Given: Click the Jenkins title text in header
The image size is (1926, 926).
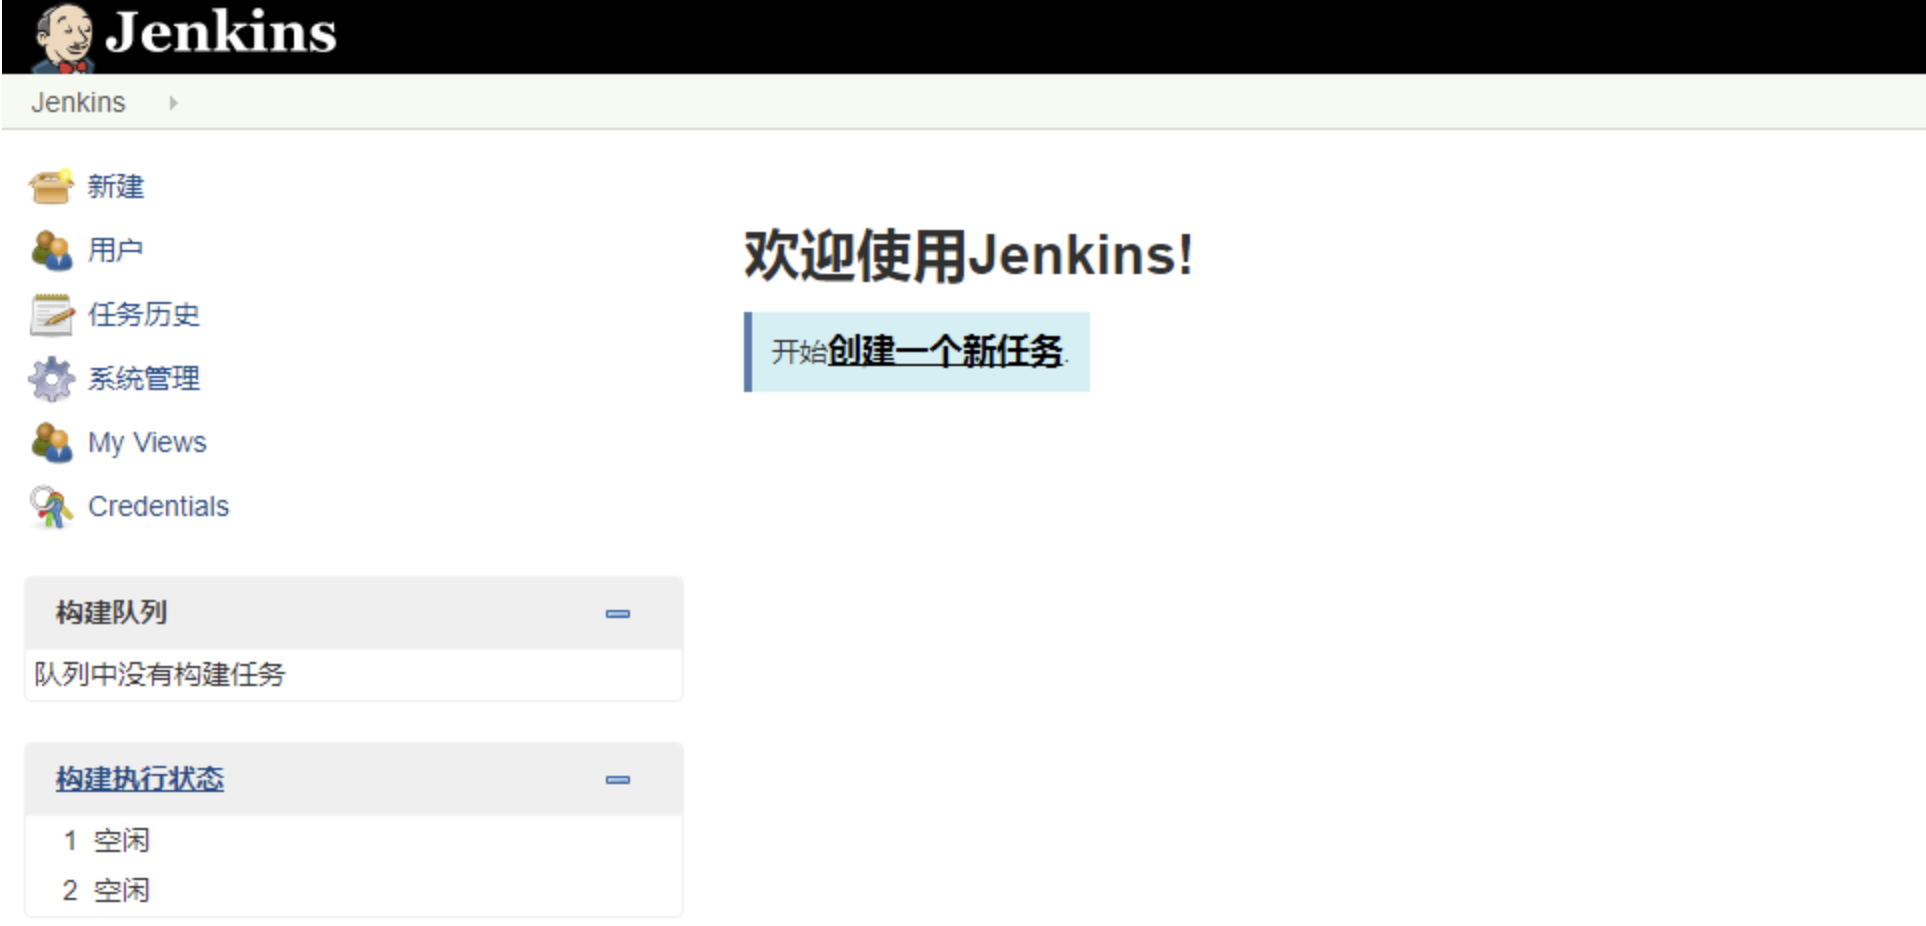Looking at the screenshot, I should coord(221,32).
